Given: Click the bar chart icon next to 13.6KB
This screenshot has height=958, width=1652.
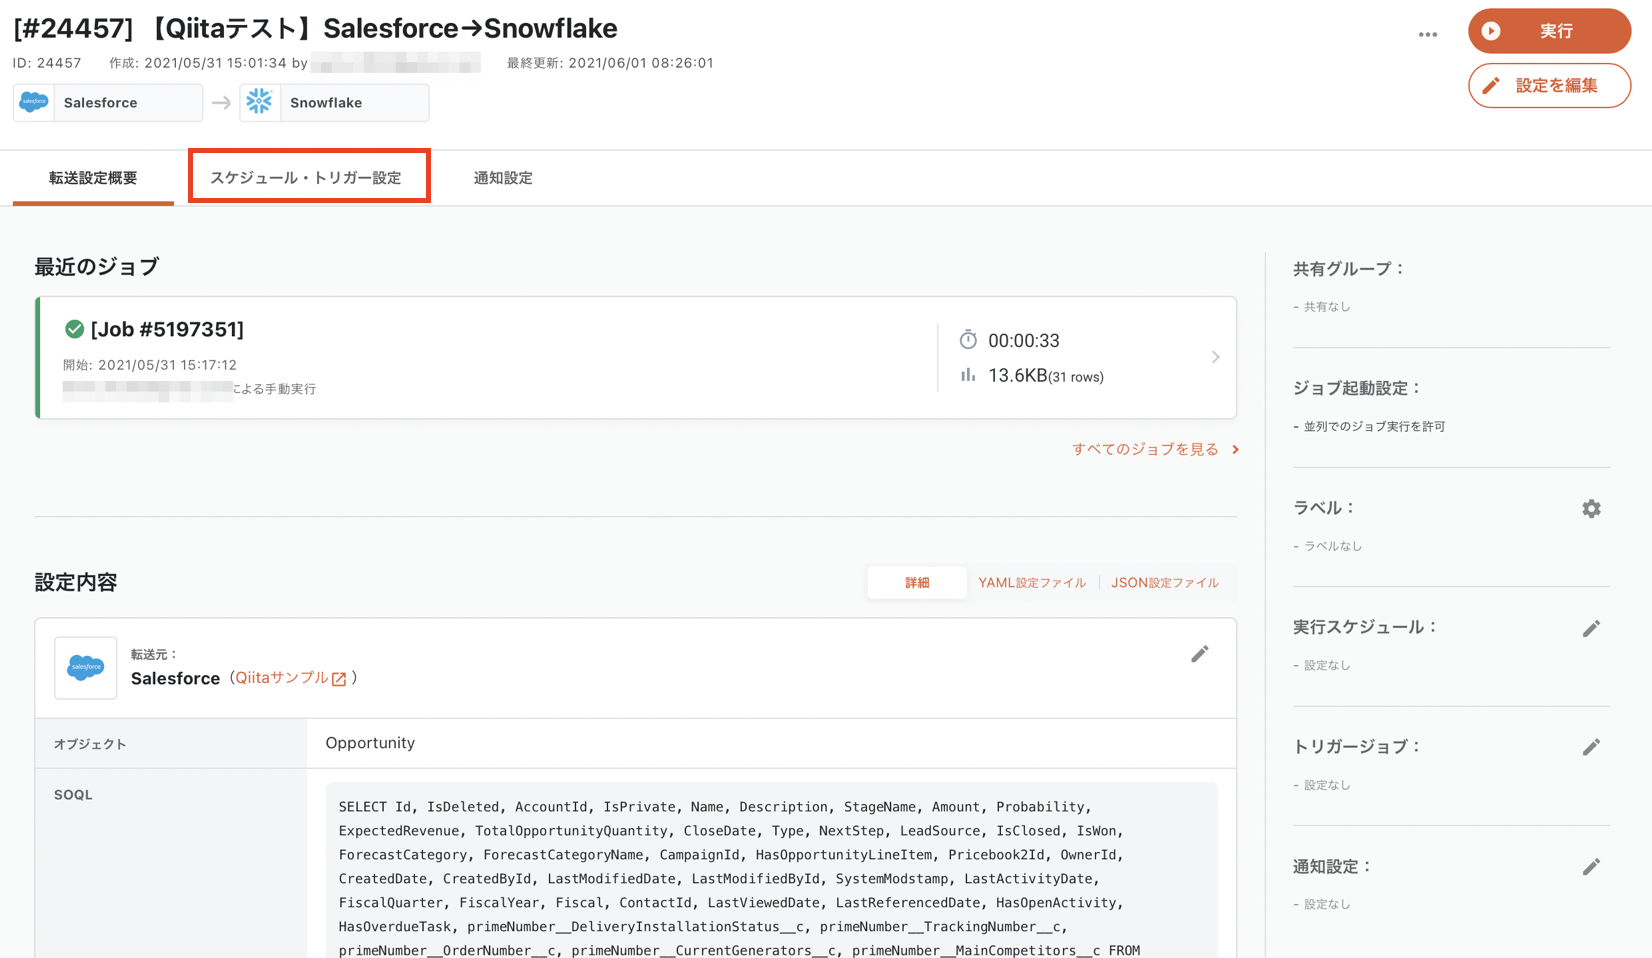Looking at the screenshot, I should pyautogui.click(x=968, y=375).
